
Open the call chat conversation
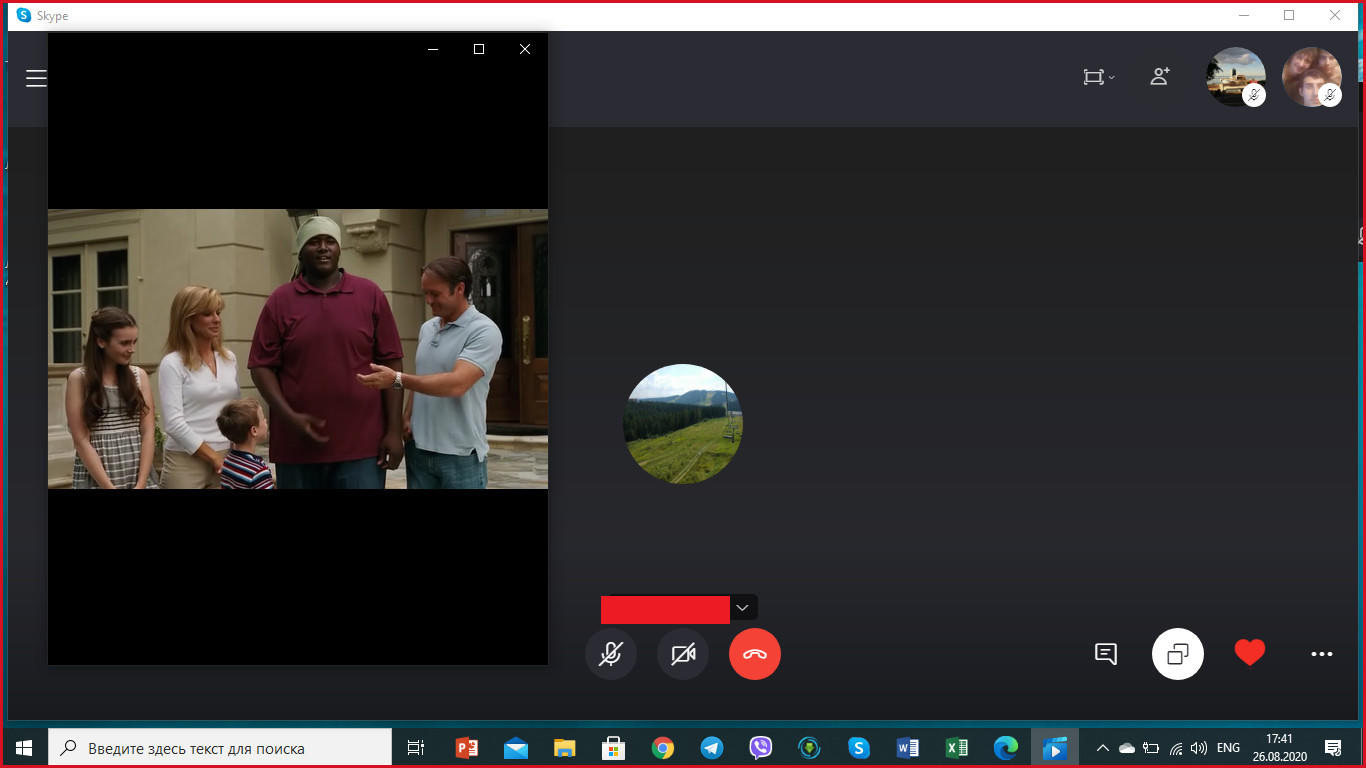pyautogui.click(x=1106, y=654)
